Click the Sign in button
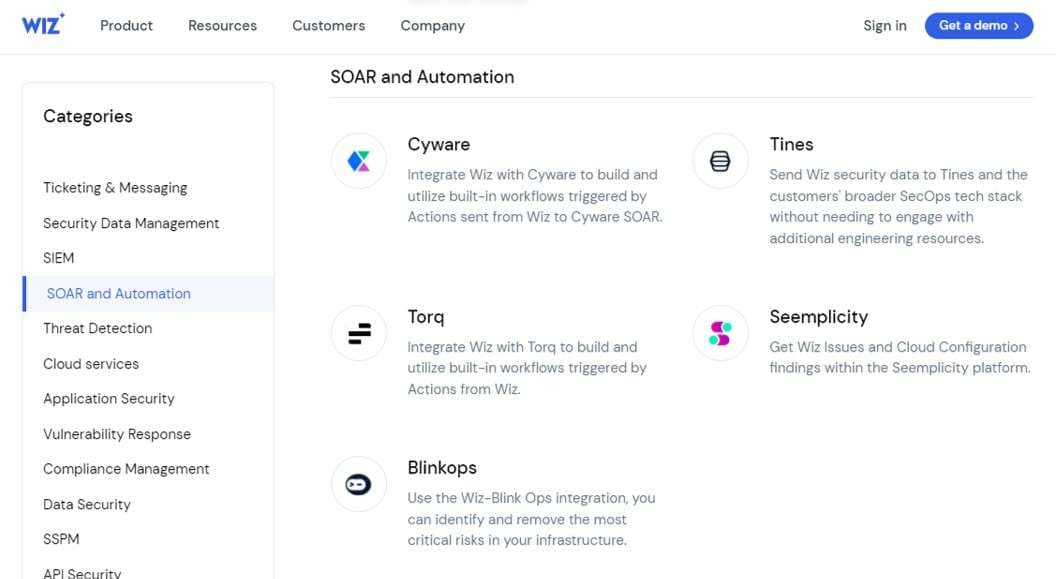This screenshot has width=1056, height=579. 884,26
